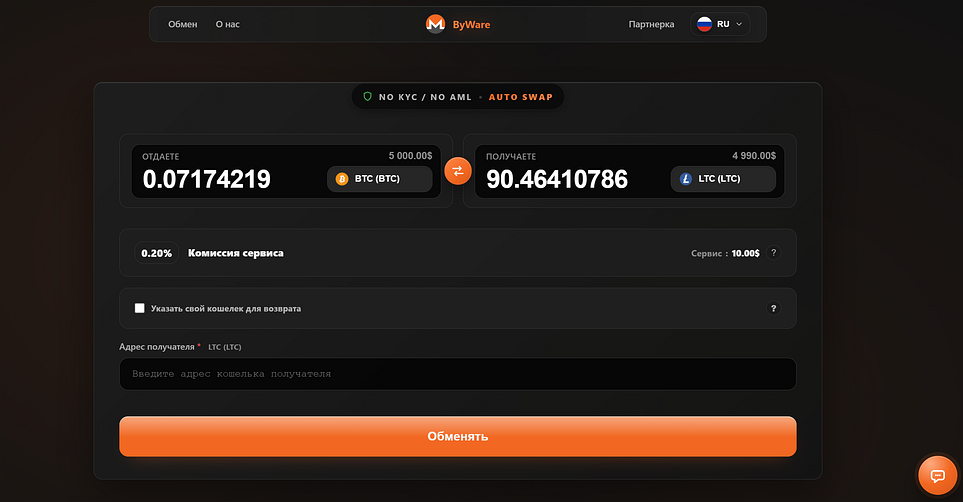Open the LTC (LTC) currency selector
This screenshot has height=502, width=963.
pyautogui.click(x=723, y=179)
